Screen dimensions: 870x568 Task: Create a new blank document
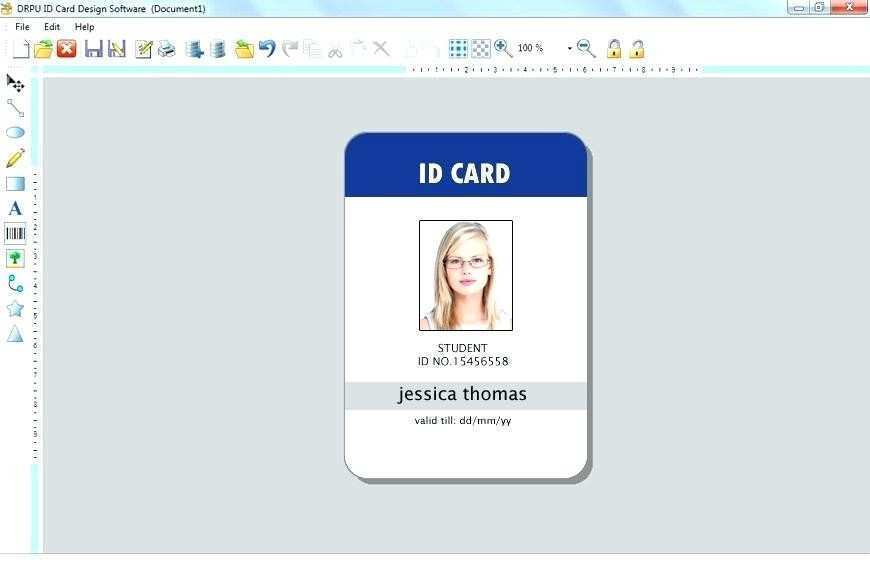coord(21,49)
